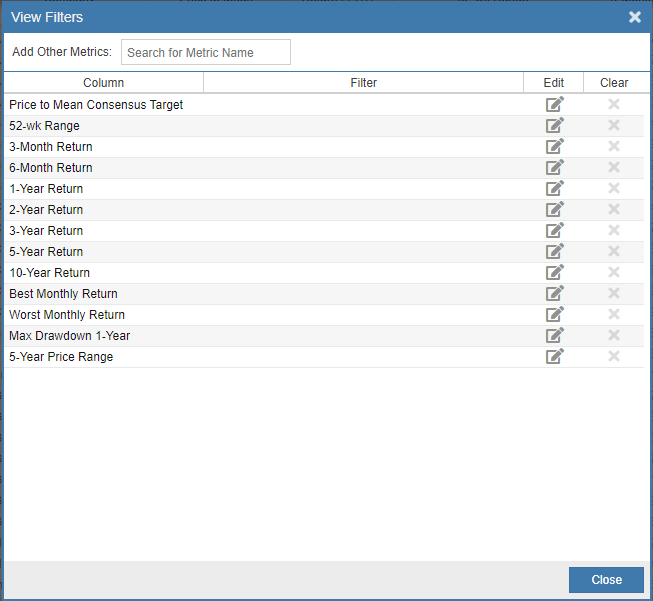Viewport: 653px width, 601px height.
Task: Select the Worst Monthly Return row label
Action: [x=67, y=315]
